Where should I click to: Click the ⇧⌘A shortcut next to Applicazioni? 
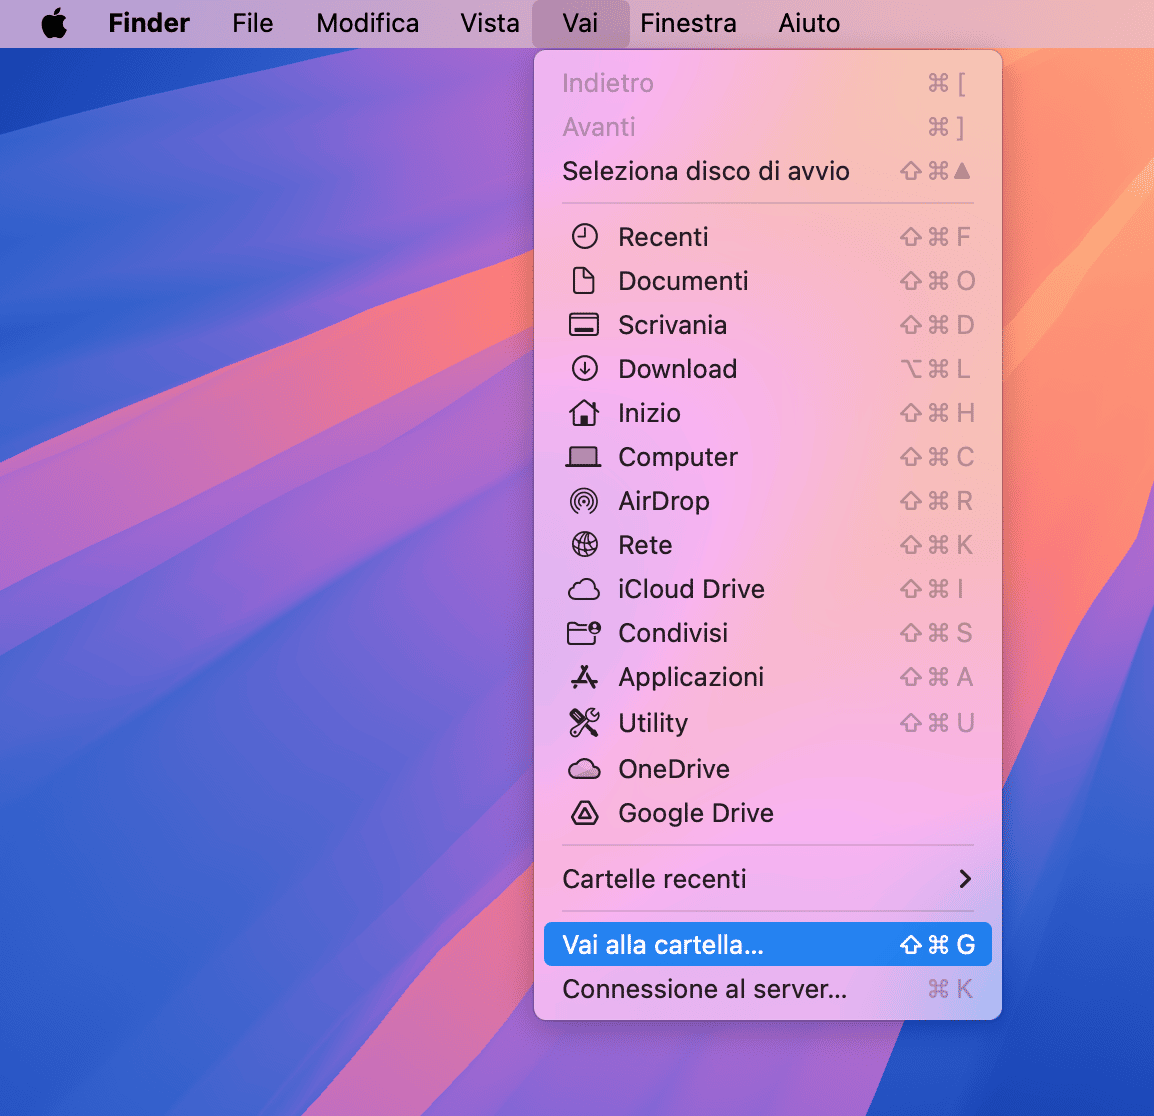point(936,677)
